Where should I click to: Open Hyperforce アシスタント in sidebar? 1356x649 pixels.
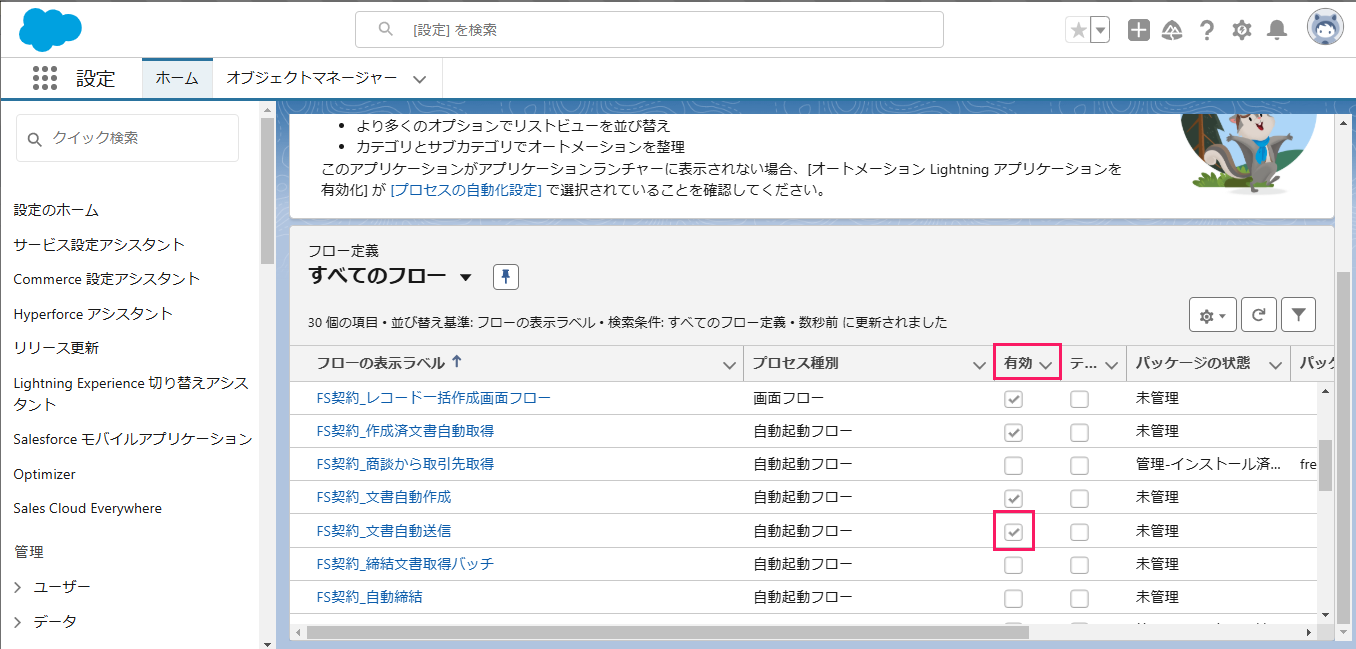[x=93, y=313]
